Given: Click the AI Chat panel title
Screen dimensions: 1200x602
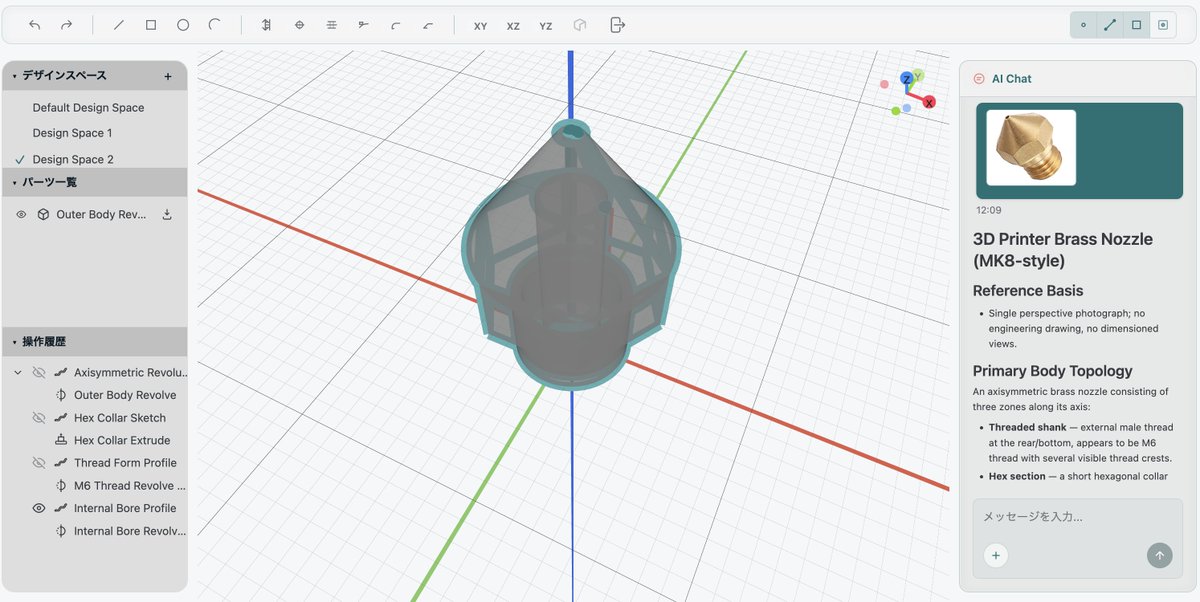Looking at the screenshot, I should [1012, 79].
